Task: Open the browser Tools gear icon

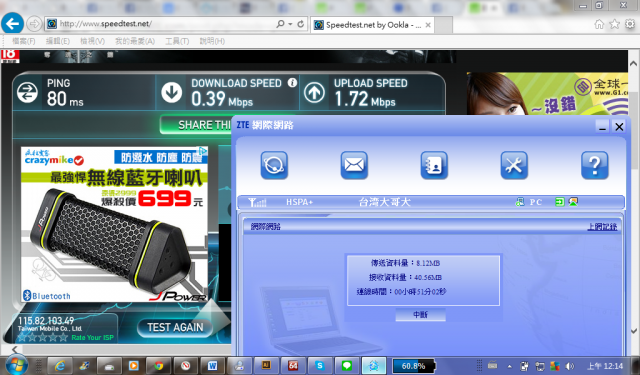Action: click(x=630, y=24)
